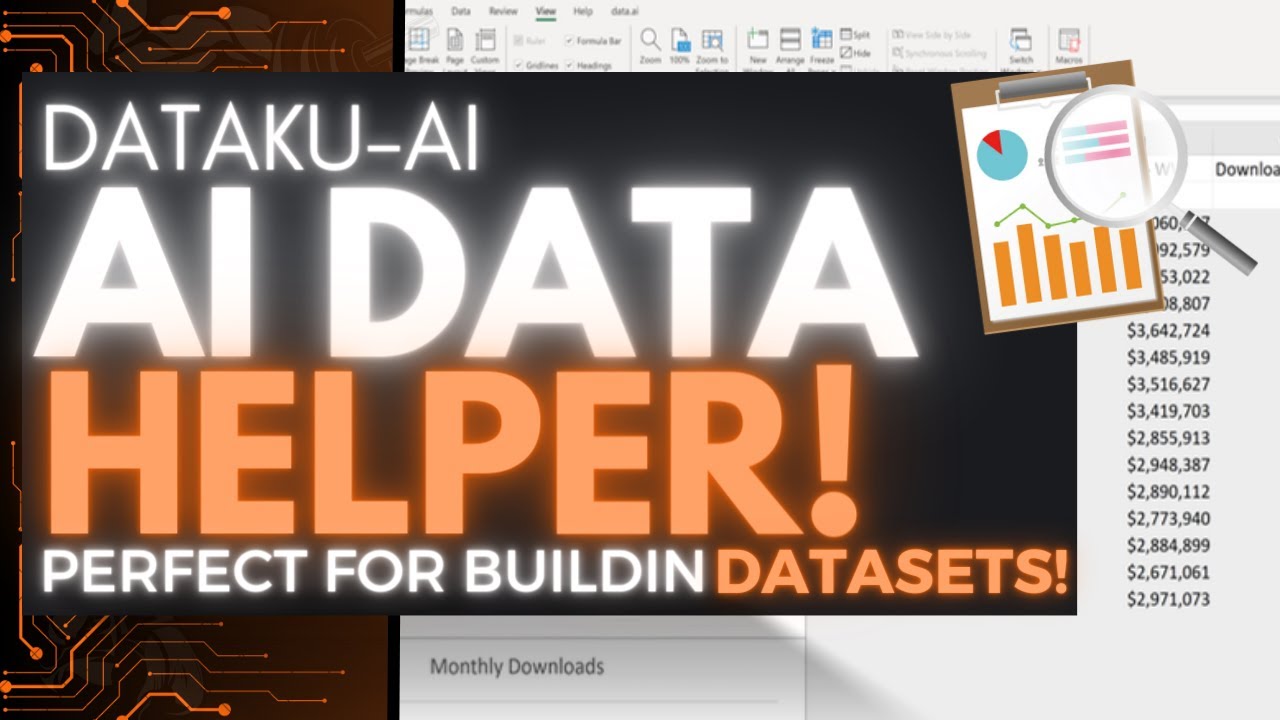Viewport: 1280px width, 720px height.
Task: Open the data.ai ribbon tab
Action: (626, 11)
